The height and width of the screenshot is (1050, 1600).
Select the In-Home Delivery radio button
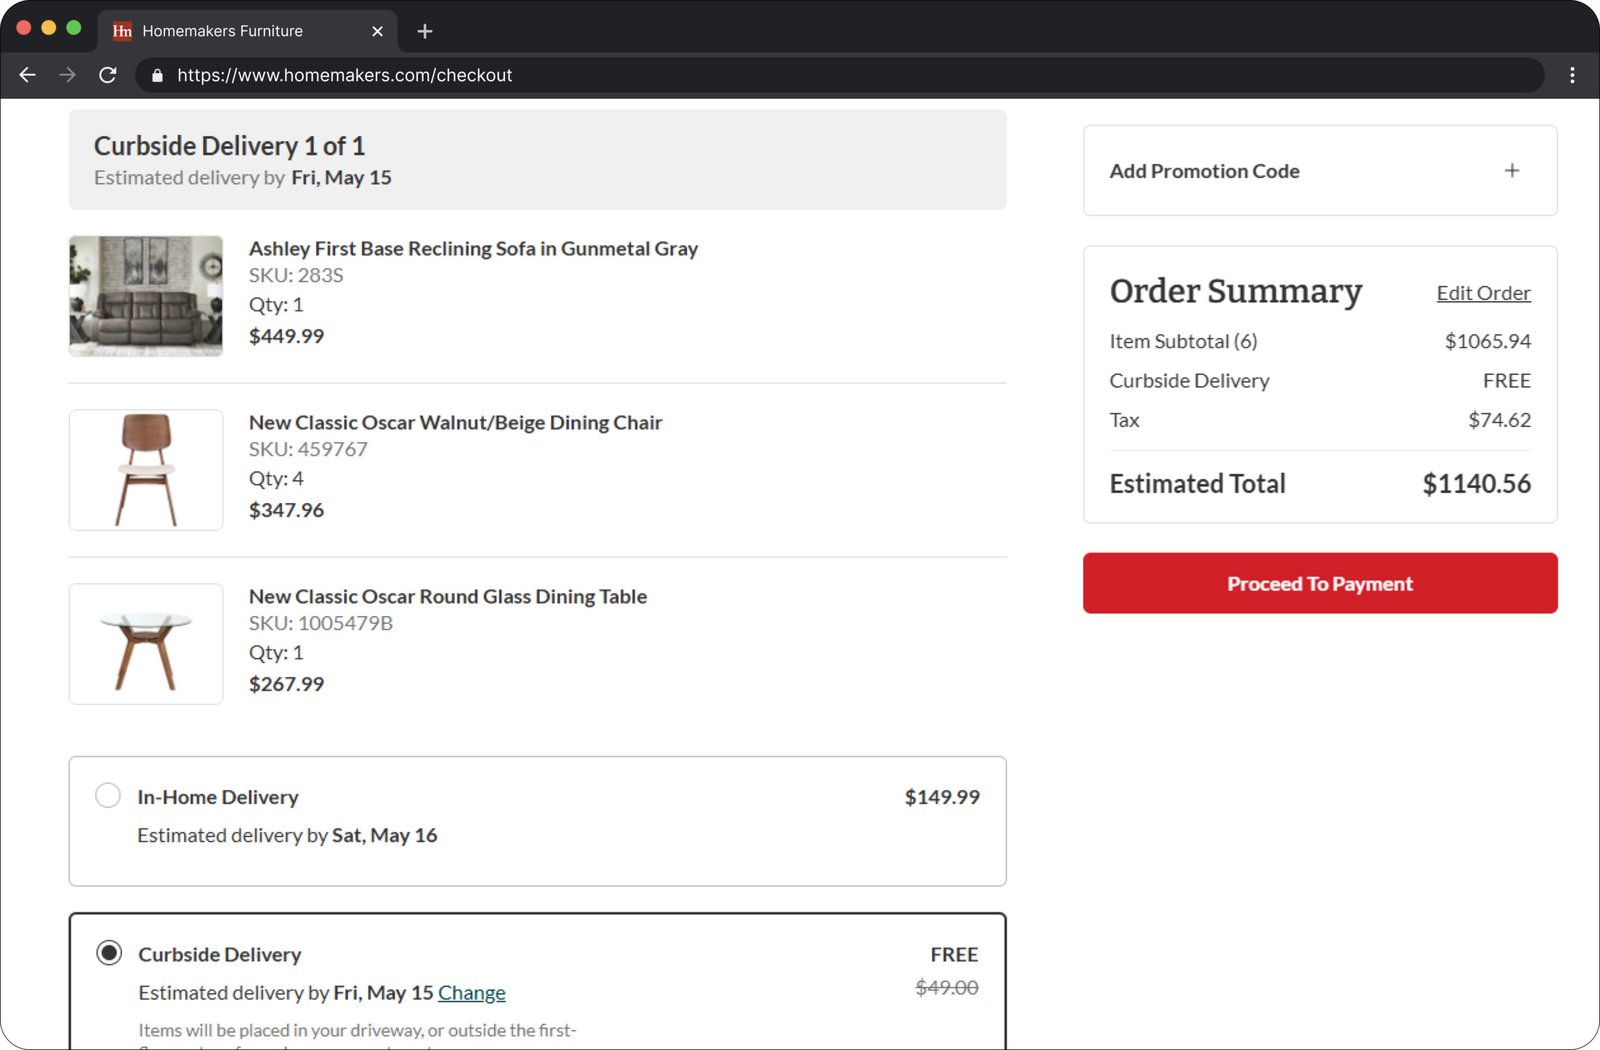pos(108,796)
